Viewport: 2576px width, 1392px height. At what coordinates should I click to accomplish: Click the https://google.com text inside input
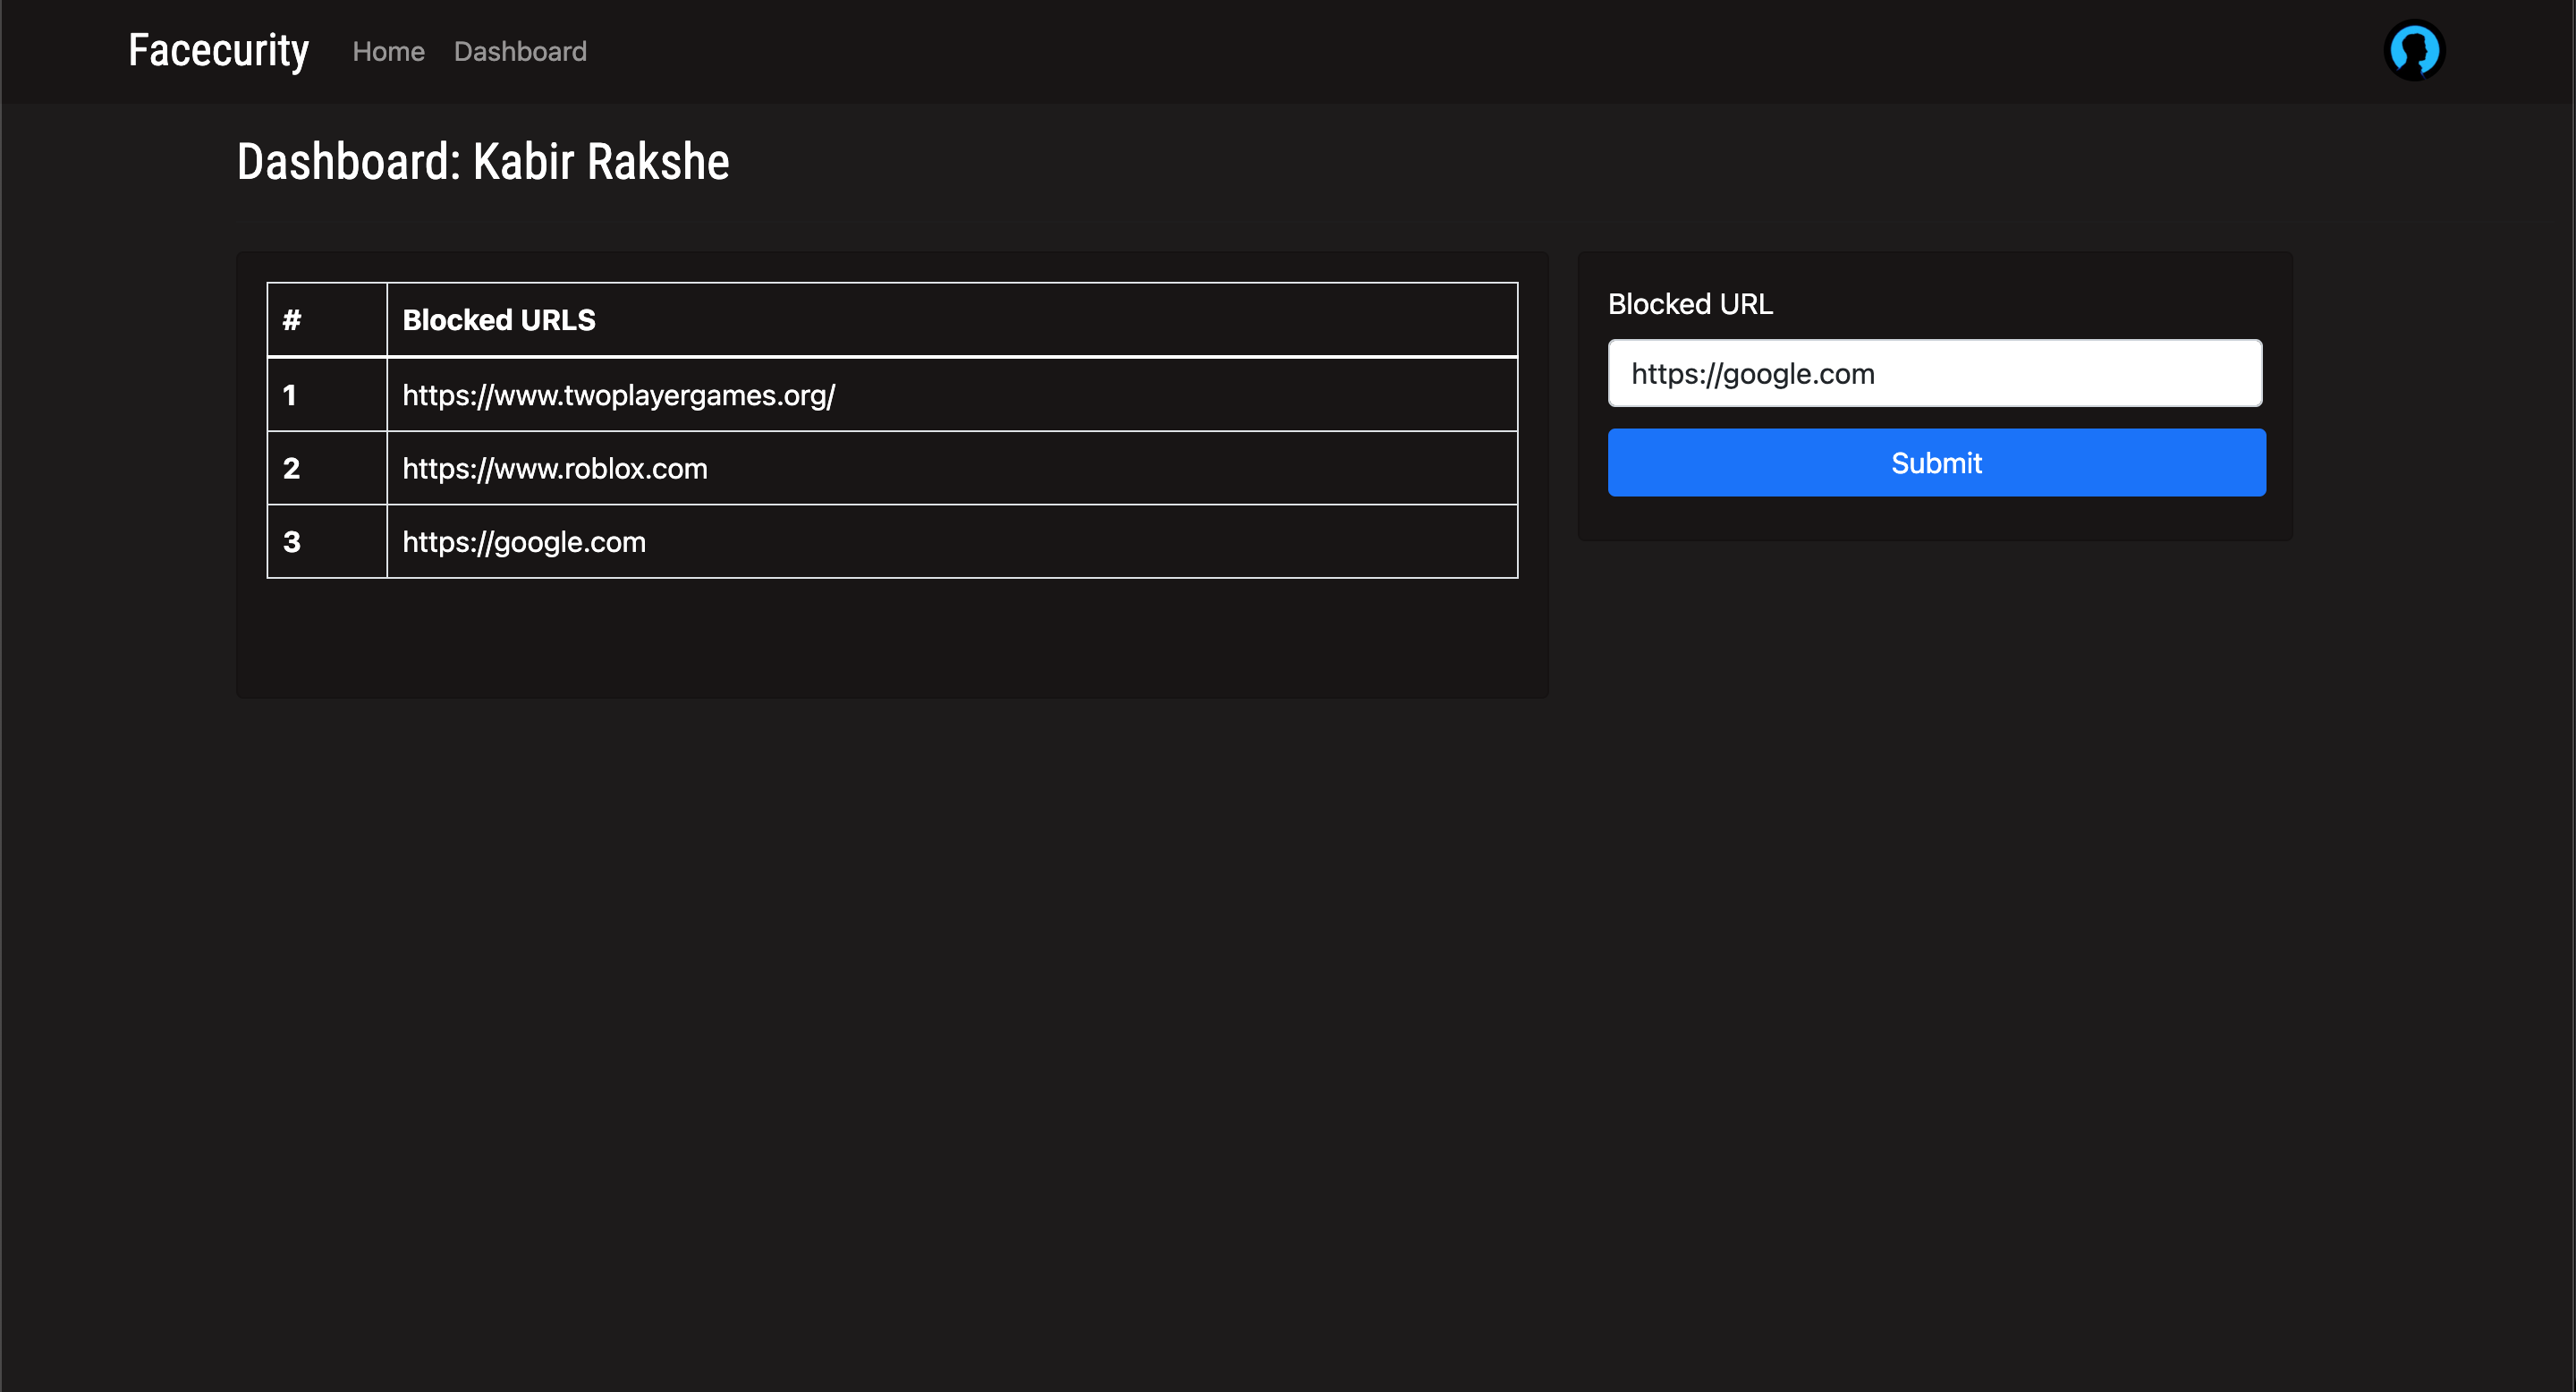point(1752,373)
